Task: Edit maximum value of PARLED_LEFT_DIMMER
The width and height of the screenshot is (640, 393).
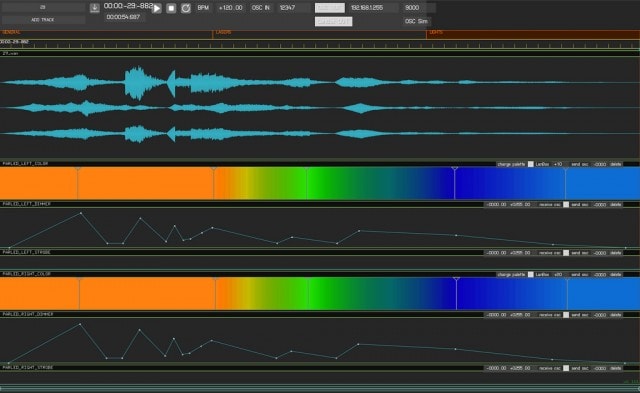Action: pyautogui.click(x=520, y=204)
